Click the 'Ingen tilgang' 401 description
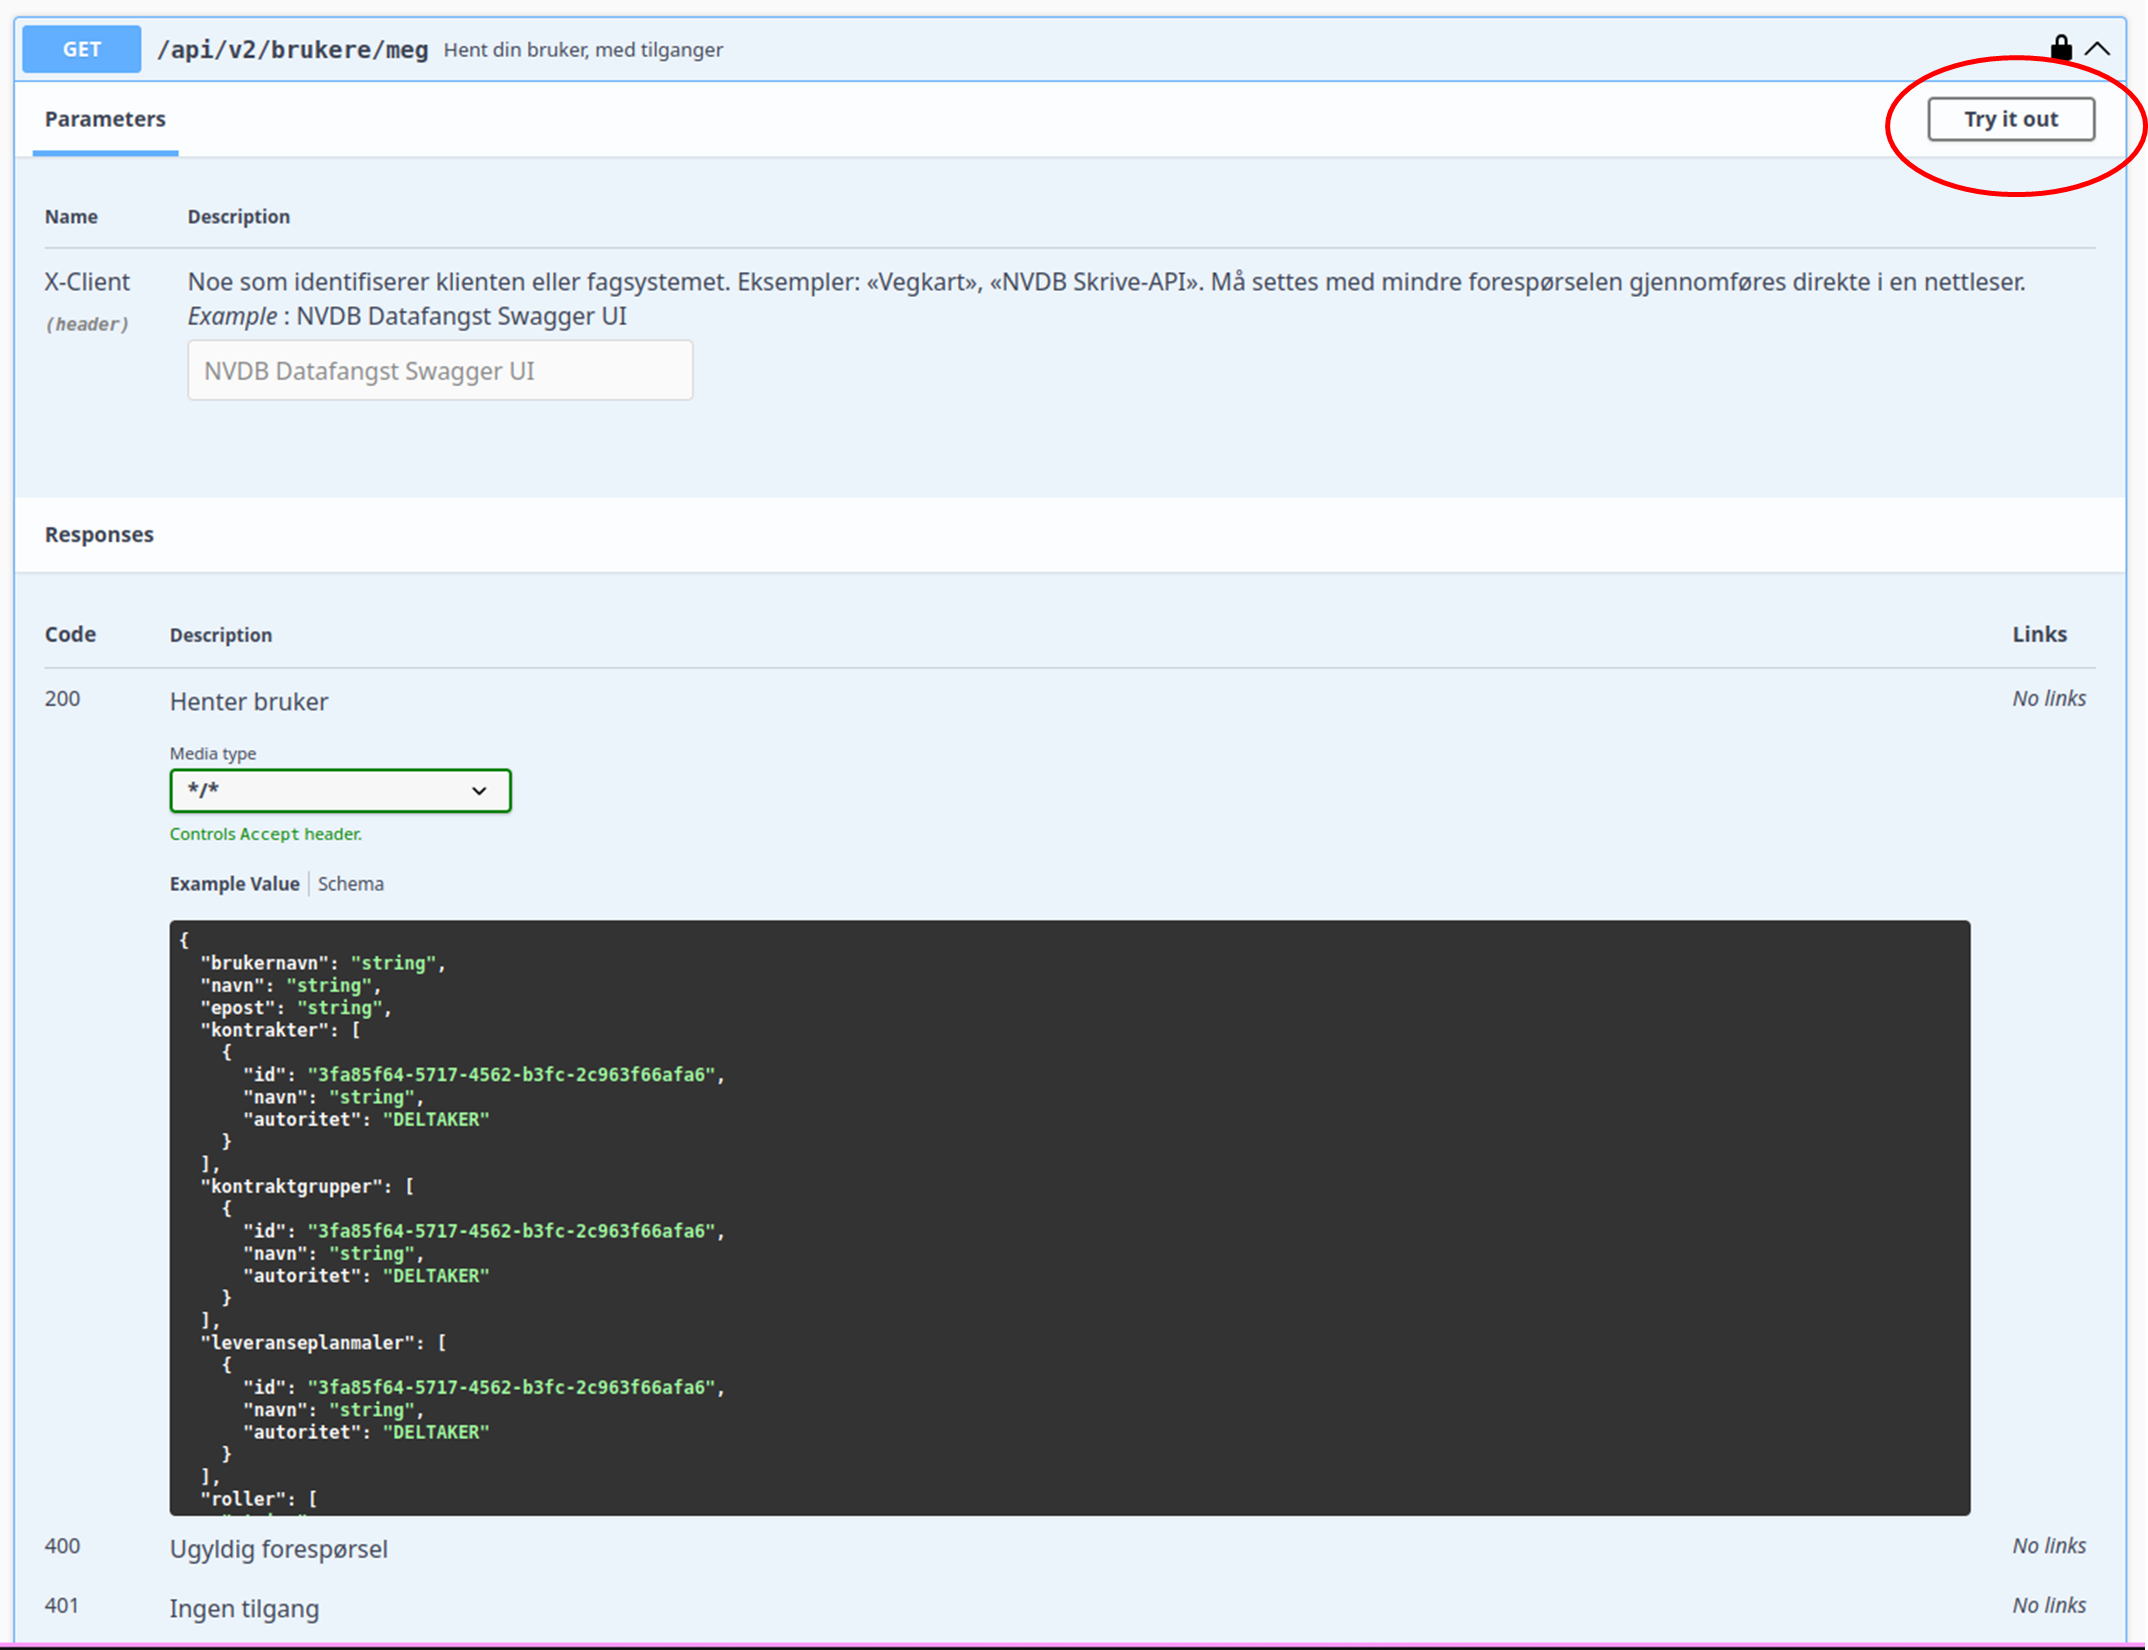This screenshot has height=1650, width=2148. [x=244, y=1608]
